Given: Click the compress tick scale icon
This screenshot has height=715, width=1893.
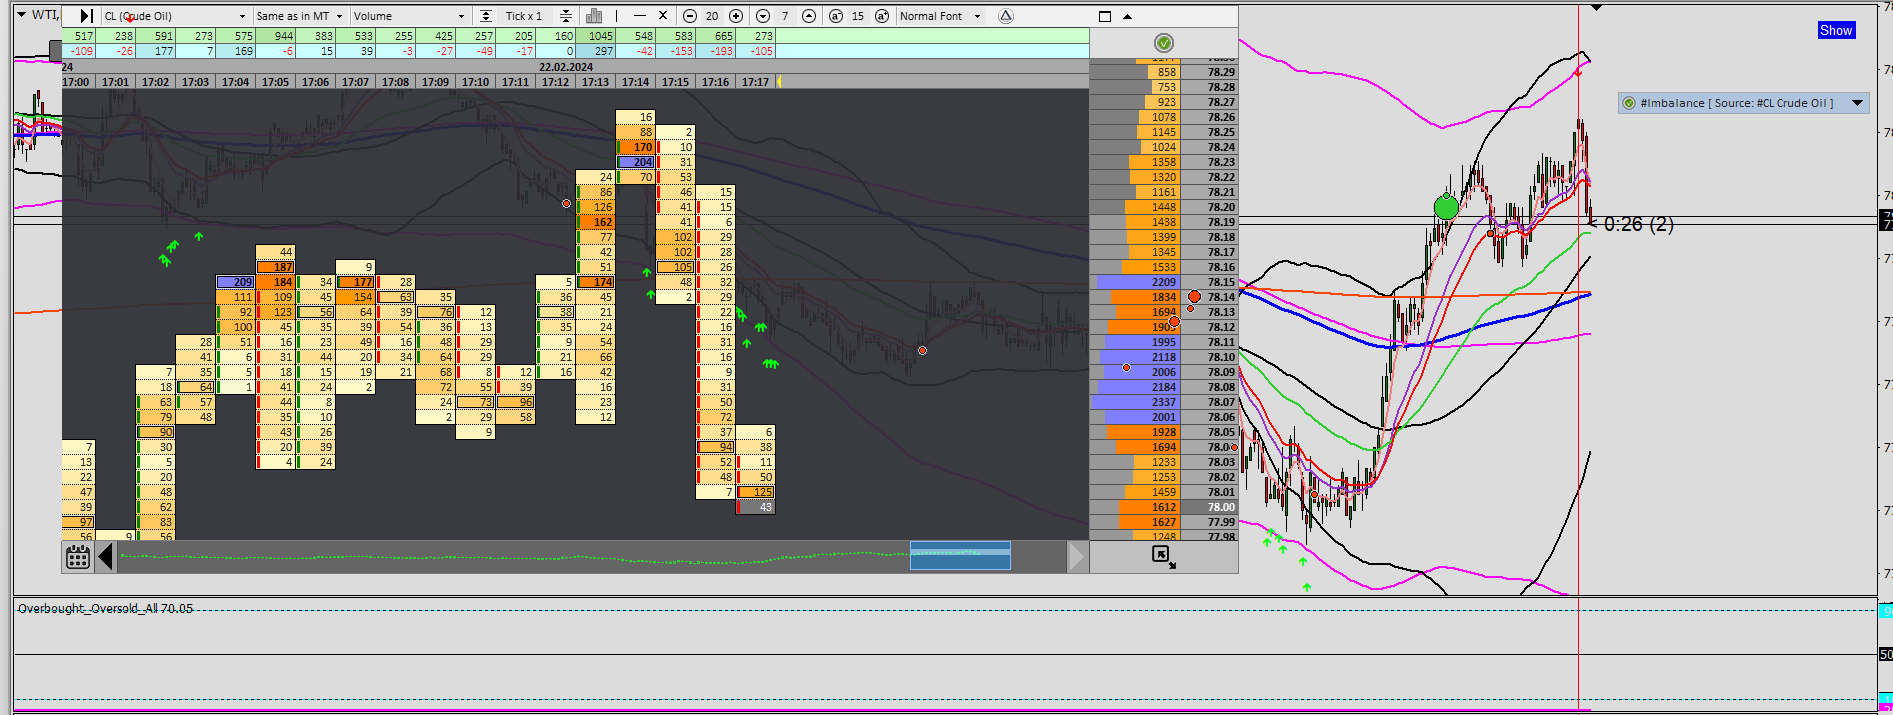Looking at the screenshot, I should (x=566, y=16).
